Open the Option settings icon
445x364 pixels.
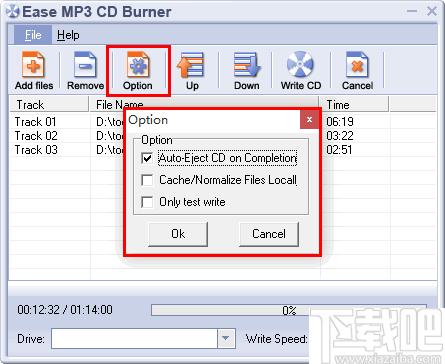[138, 71]
